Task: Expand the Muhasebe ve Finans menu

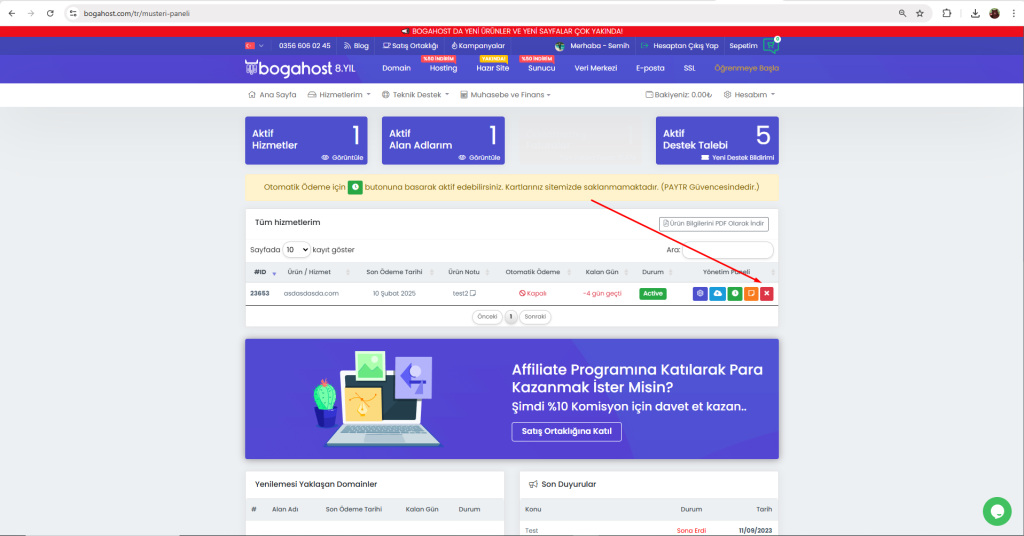Action: 505,95
